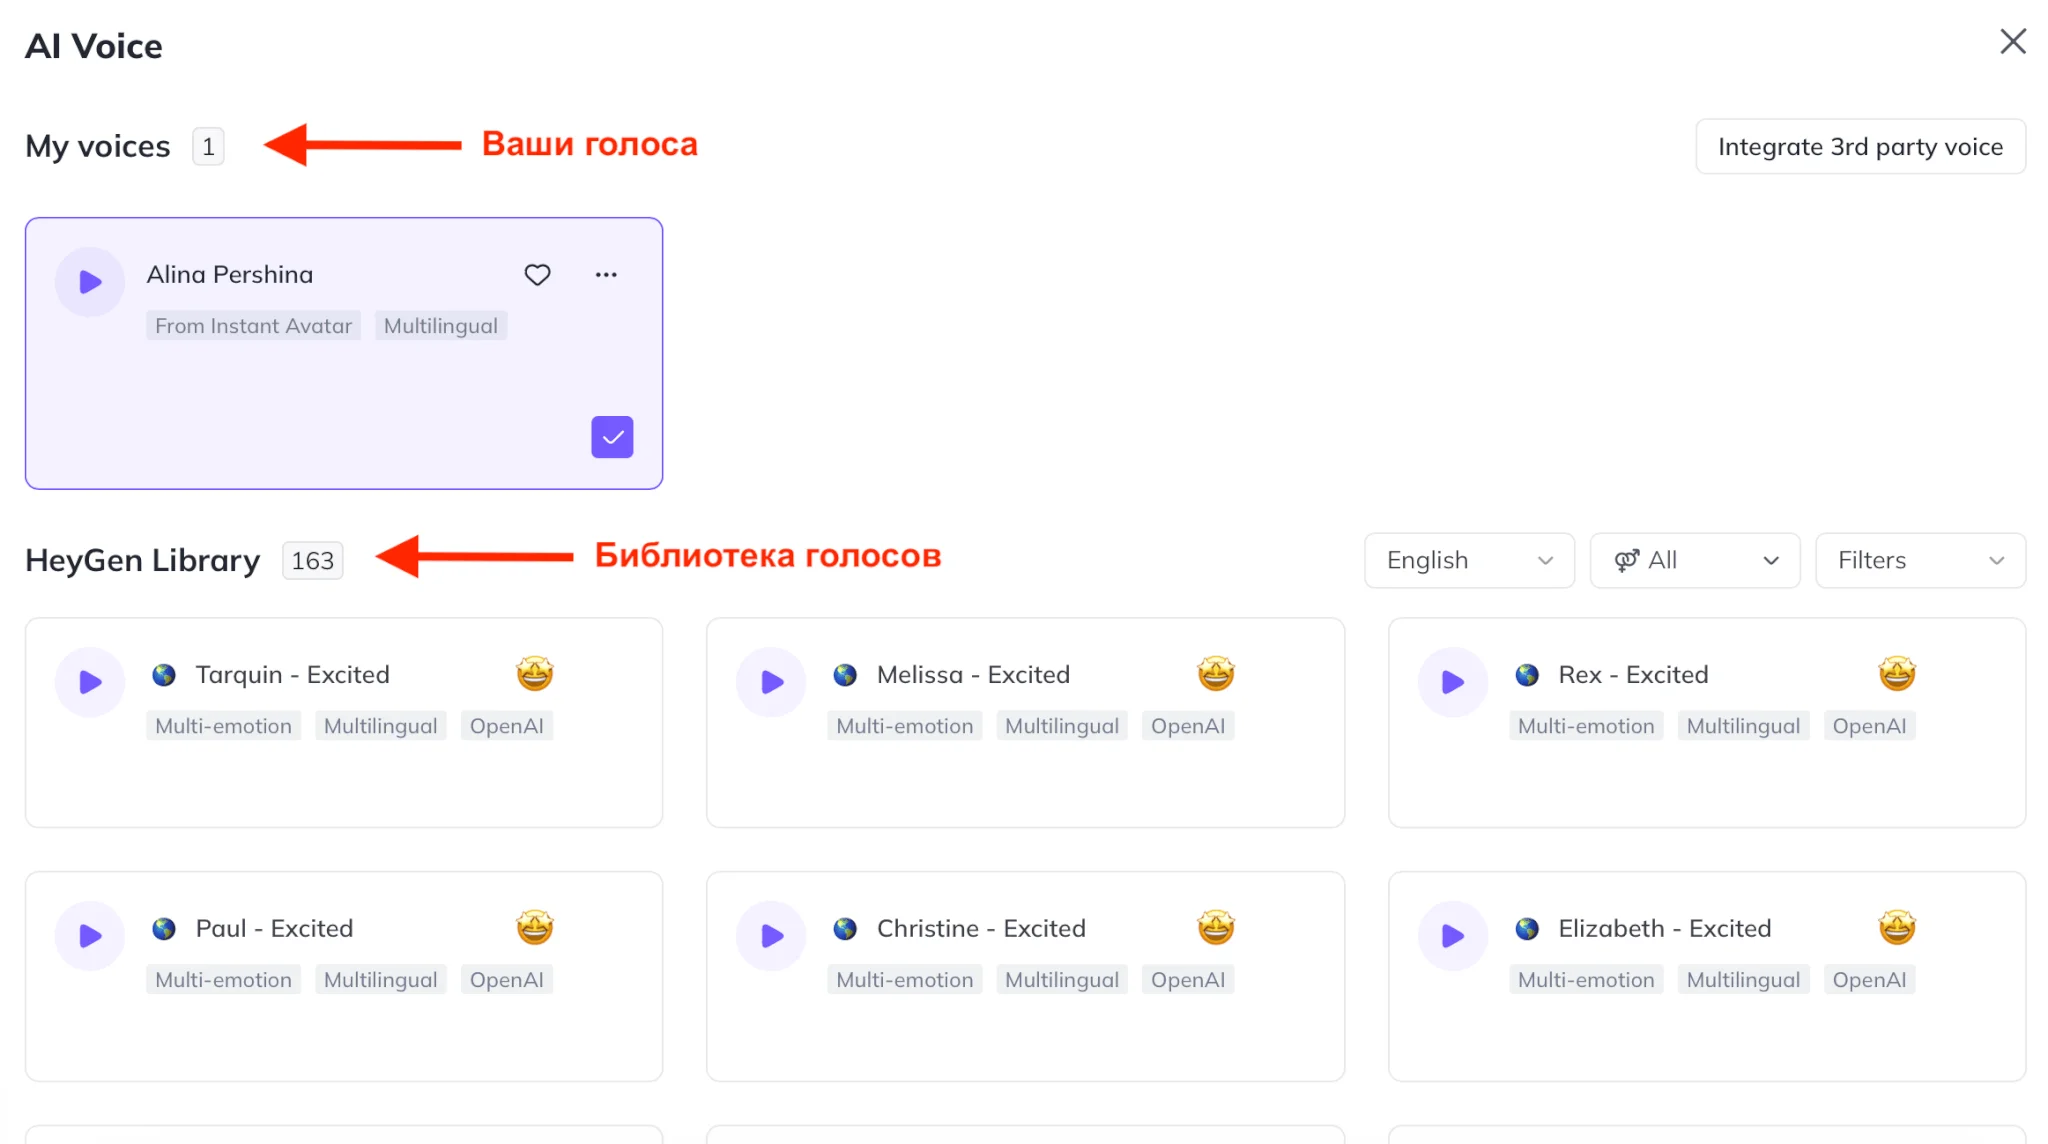
Task: Click Integrate 3rd party voice button
Action: [1860, 147]
